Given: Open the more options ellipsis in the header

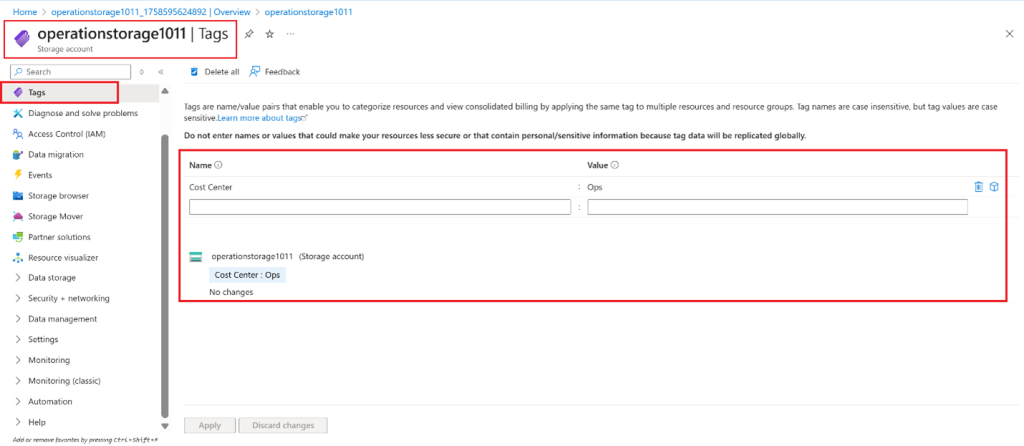Looking at the screenshot, I should (290, 33).
